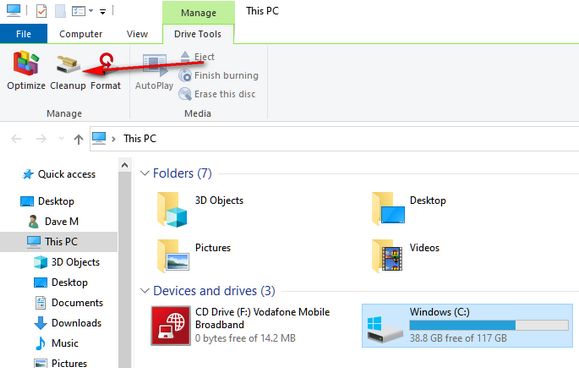Select the Windows (C:) drive
579x368 pixels.
[467, 326]
